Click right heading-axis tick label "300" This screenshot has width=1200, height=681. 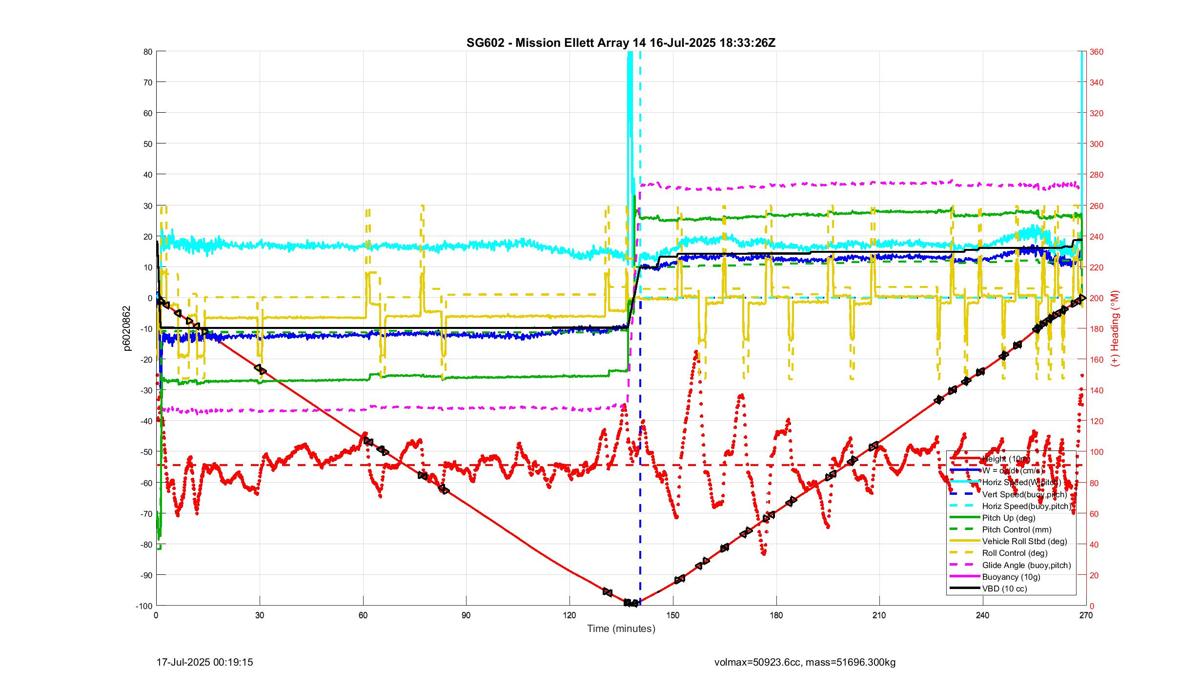[x=1097, y=143]
